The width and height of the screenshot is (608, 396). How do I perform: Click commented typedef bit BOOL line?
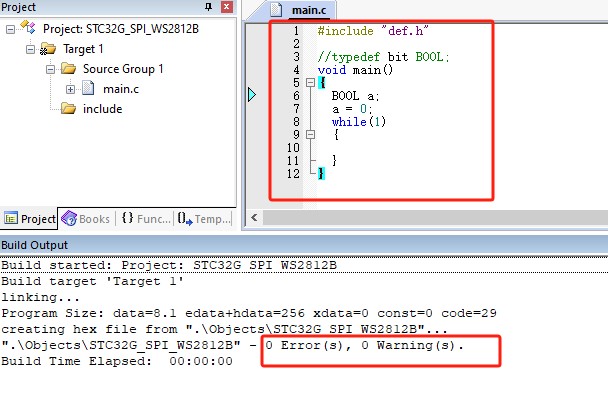pyautogui.click(x=383, y=57)
